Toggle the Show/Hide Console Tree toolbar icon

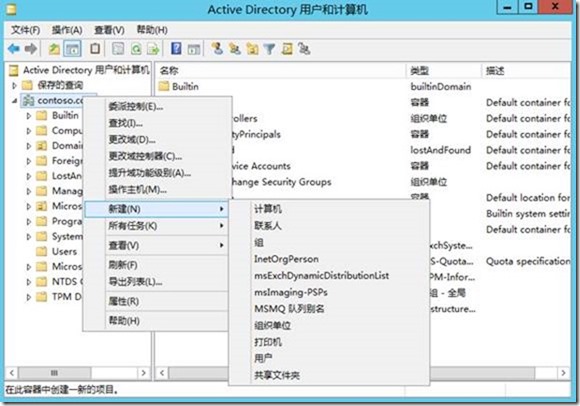tap(72, 49)
